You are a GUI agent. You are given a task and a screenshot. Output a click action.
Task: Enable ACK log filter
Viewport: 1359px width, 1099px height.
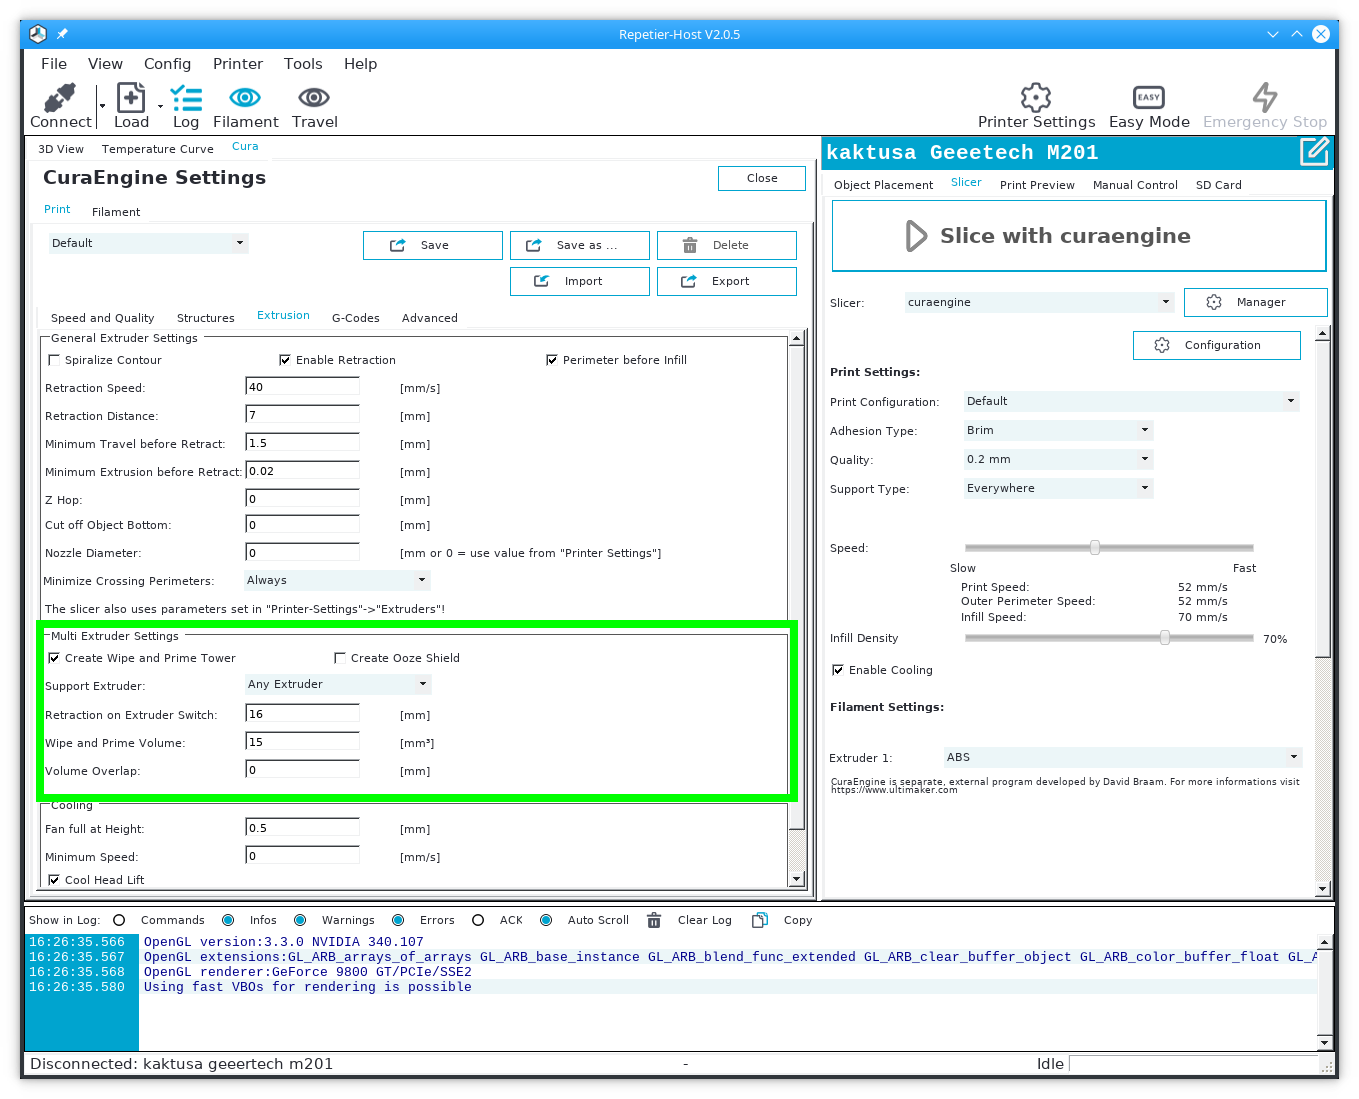[x=478, y=920]
